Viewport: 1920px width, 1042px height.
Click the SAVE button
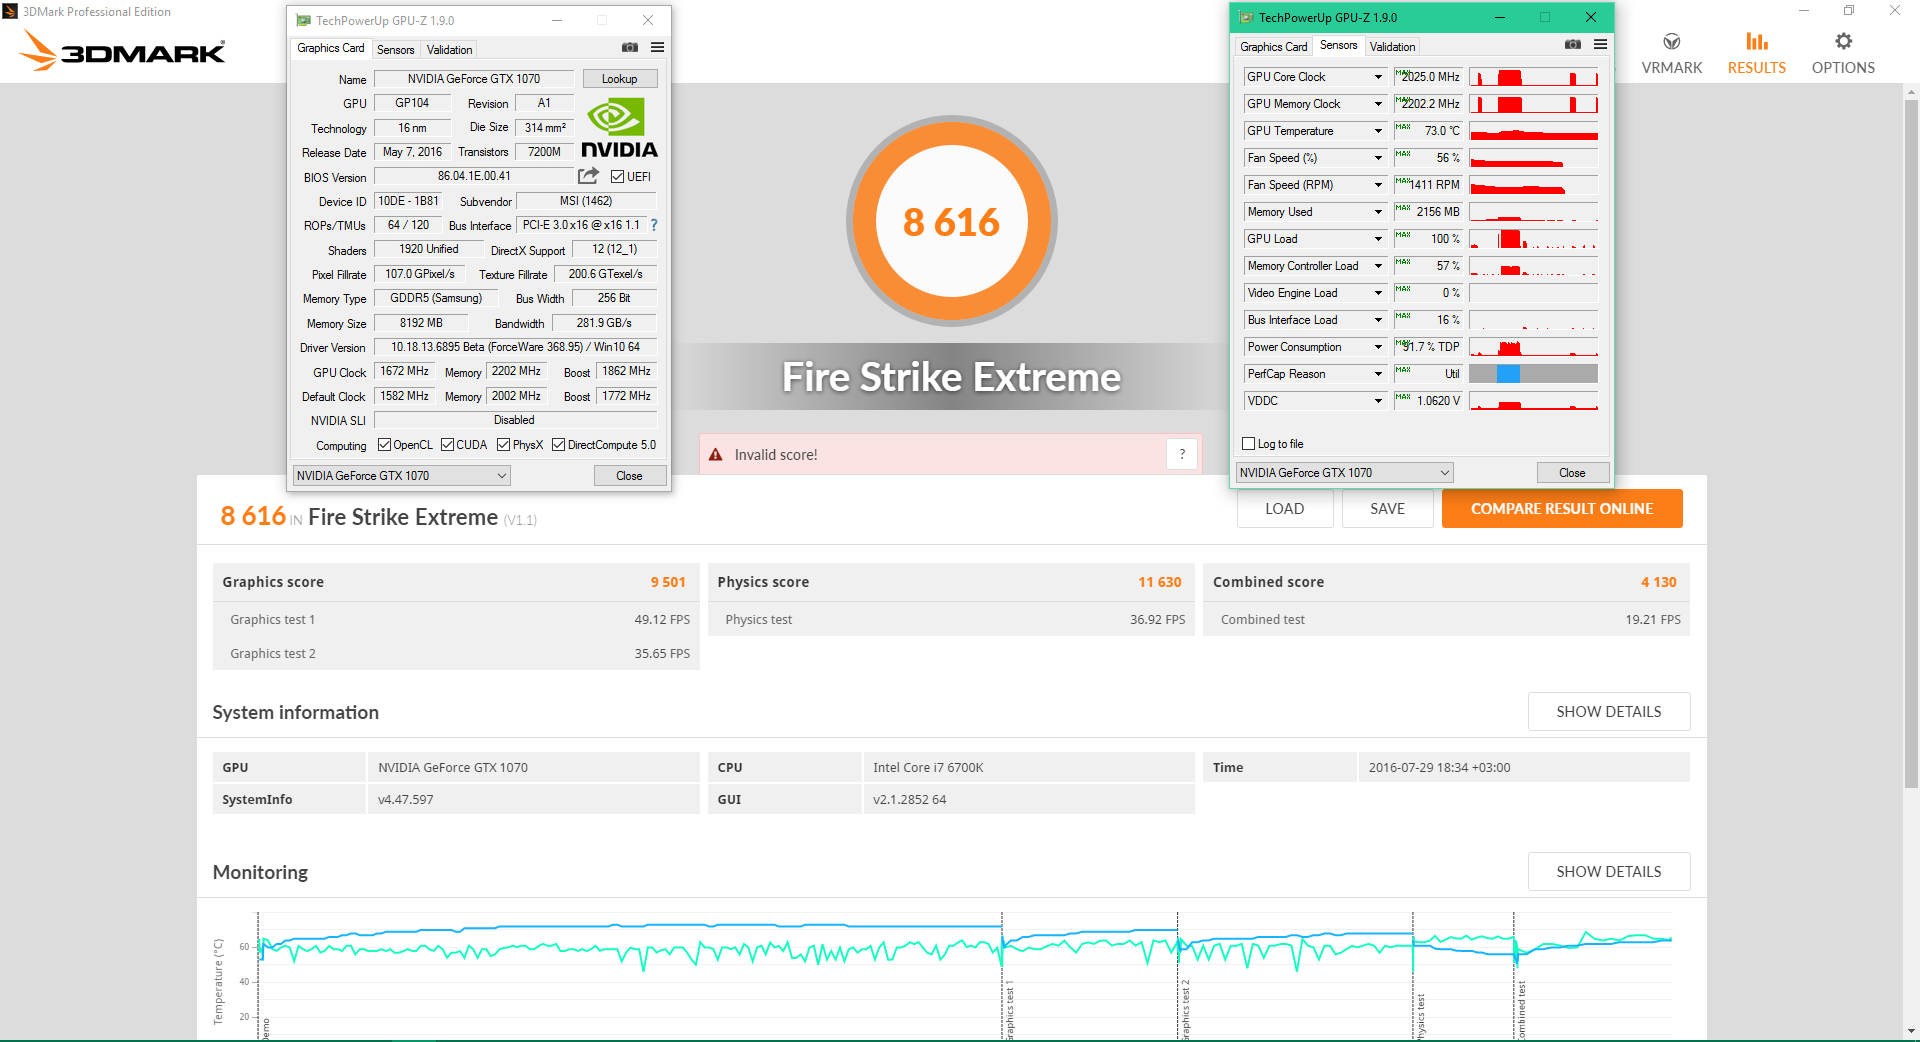pyautogui.click(x=1387, y=508)
